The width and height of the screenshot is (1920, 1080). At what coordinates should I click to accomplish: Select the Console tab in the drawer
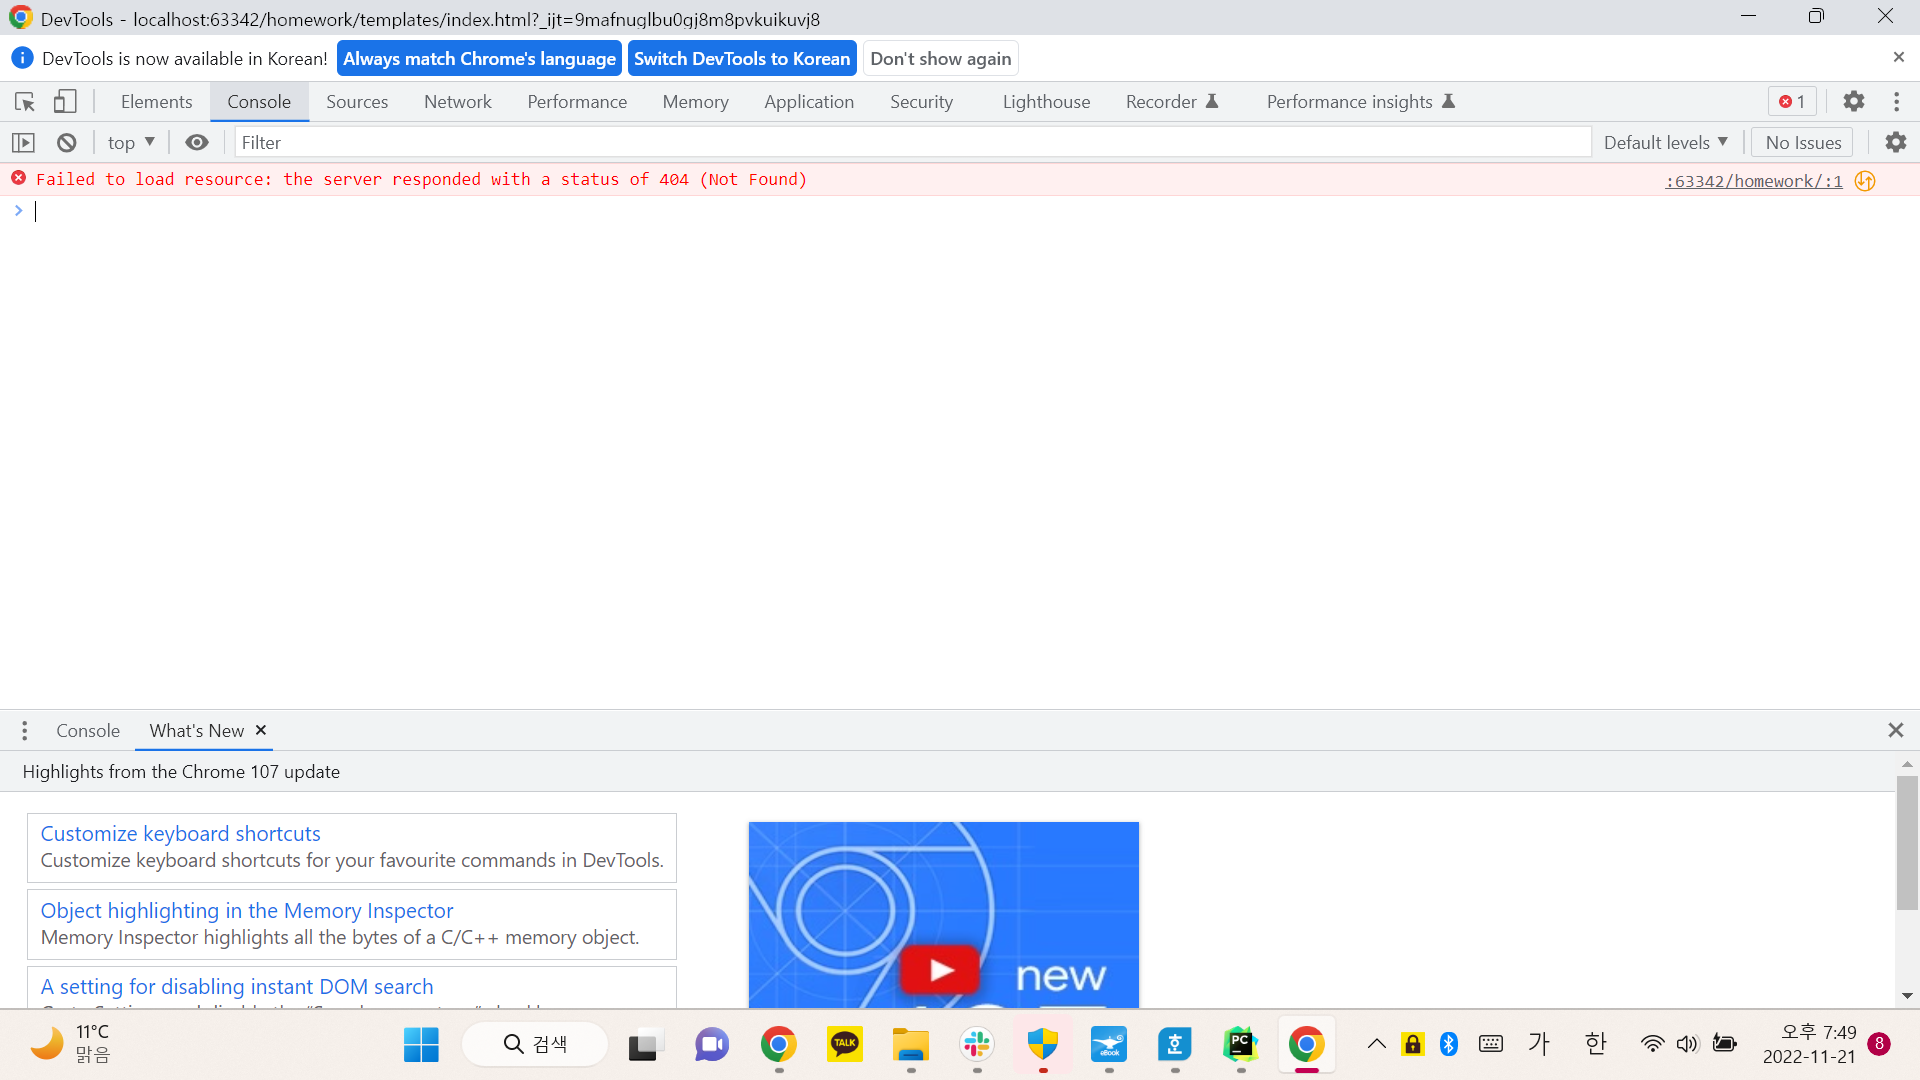[x=88, y=731]
